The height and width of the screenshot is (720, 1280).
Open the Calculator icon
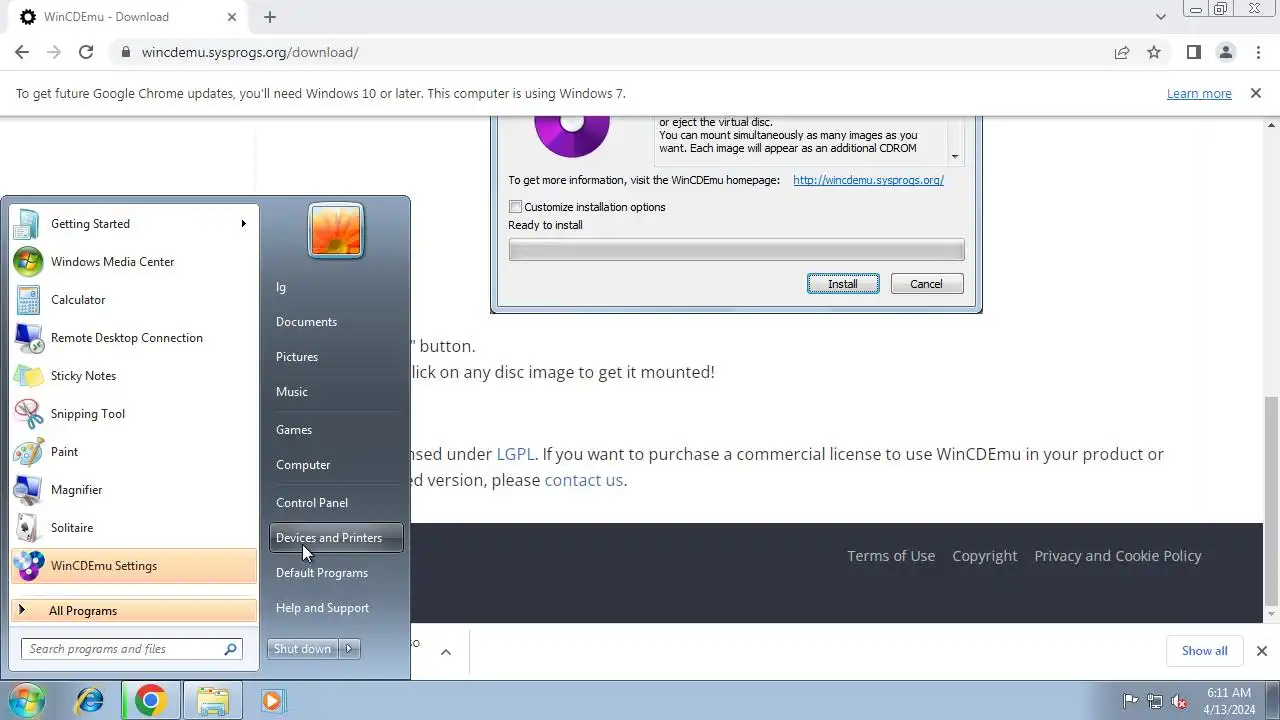pos(28,300)
